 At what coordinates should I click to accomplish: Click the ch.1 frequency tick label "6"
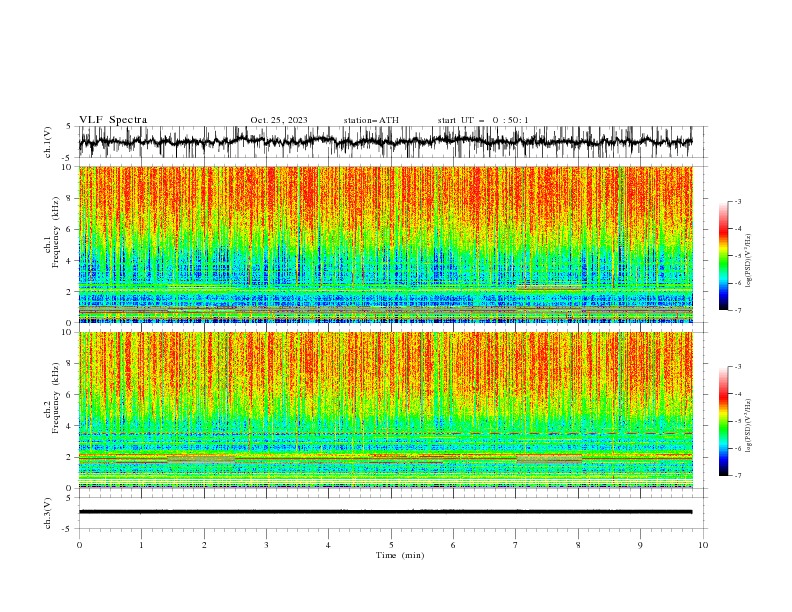tap(70, 229)
